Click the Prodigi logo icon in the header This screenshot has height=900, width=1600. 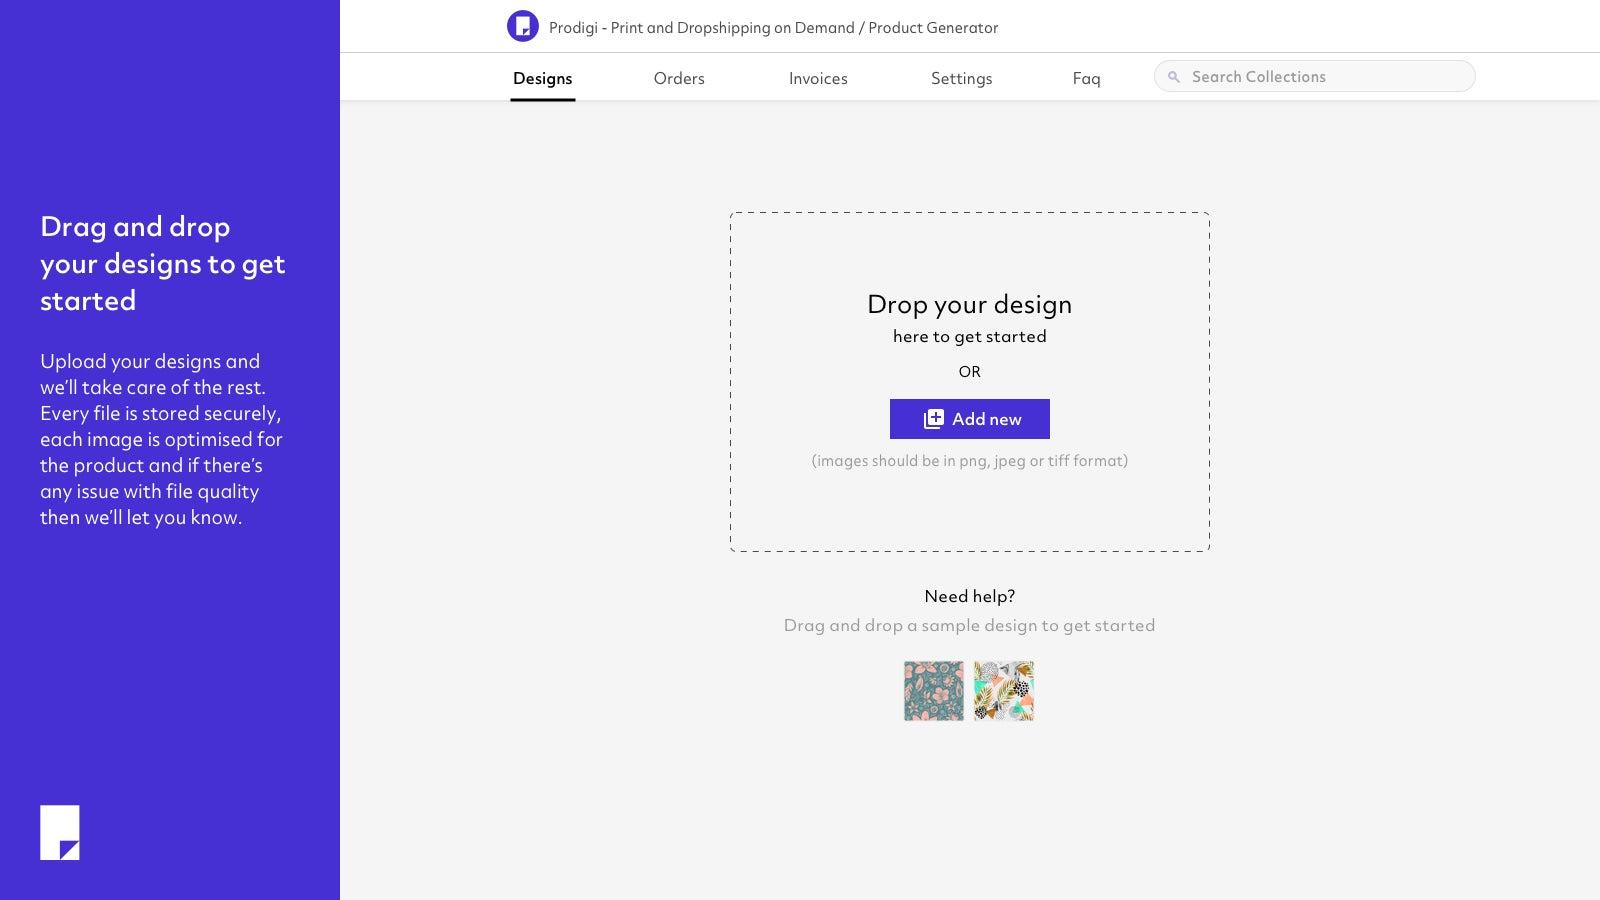521,27
